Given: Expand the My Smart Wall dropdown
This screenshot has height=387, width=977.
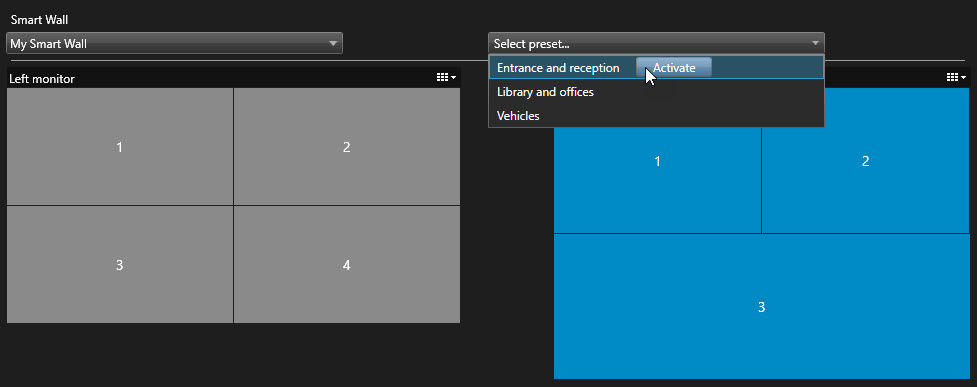Looking at the screenshot, I should (x=174, y=44).
